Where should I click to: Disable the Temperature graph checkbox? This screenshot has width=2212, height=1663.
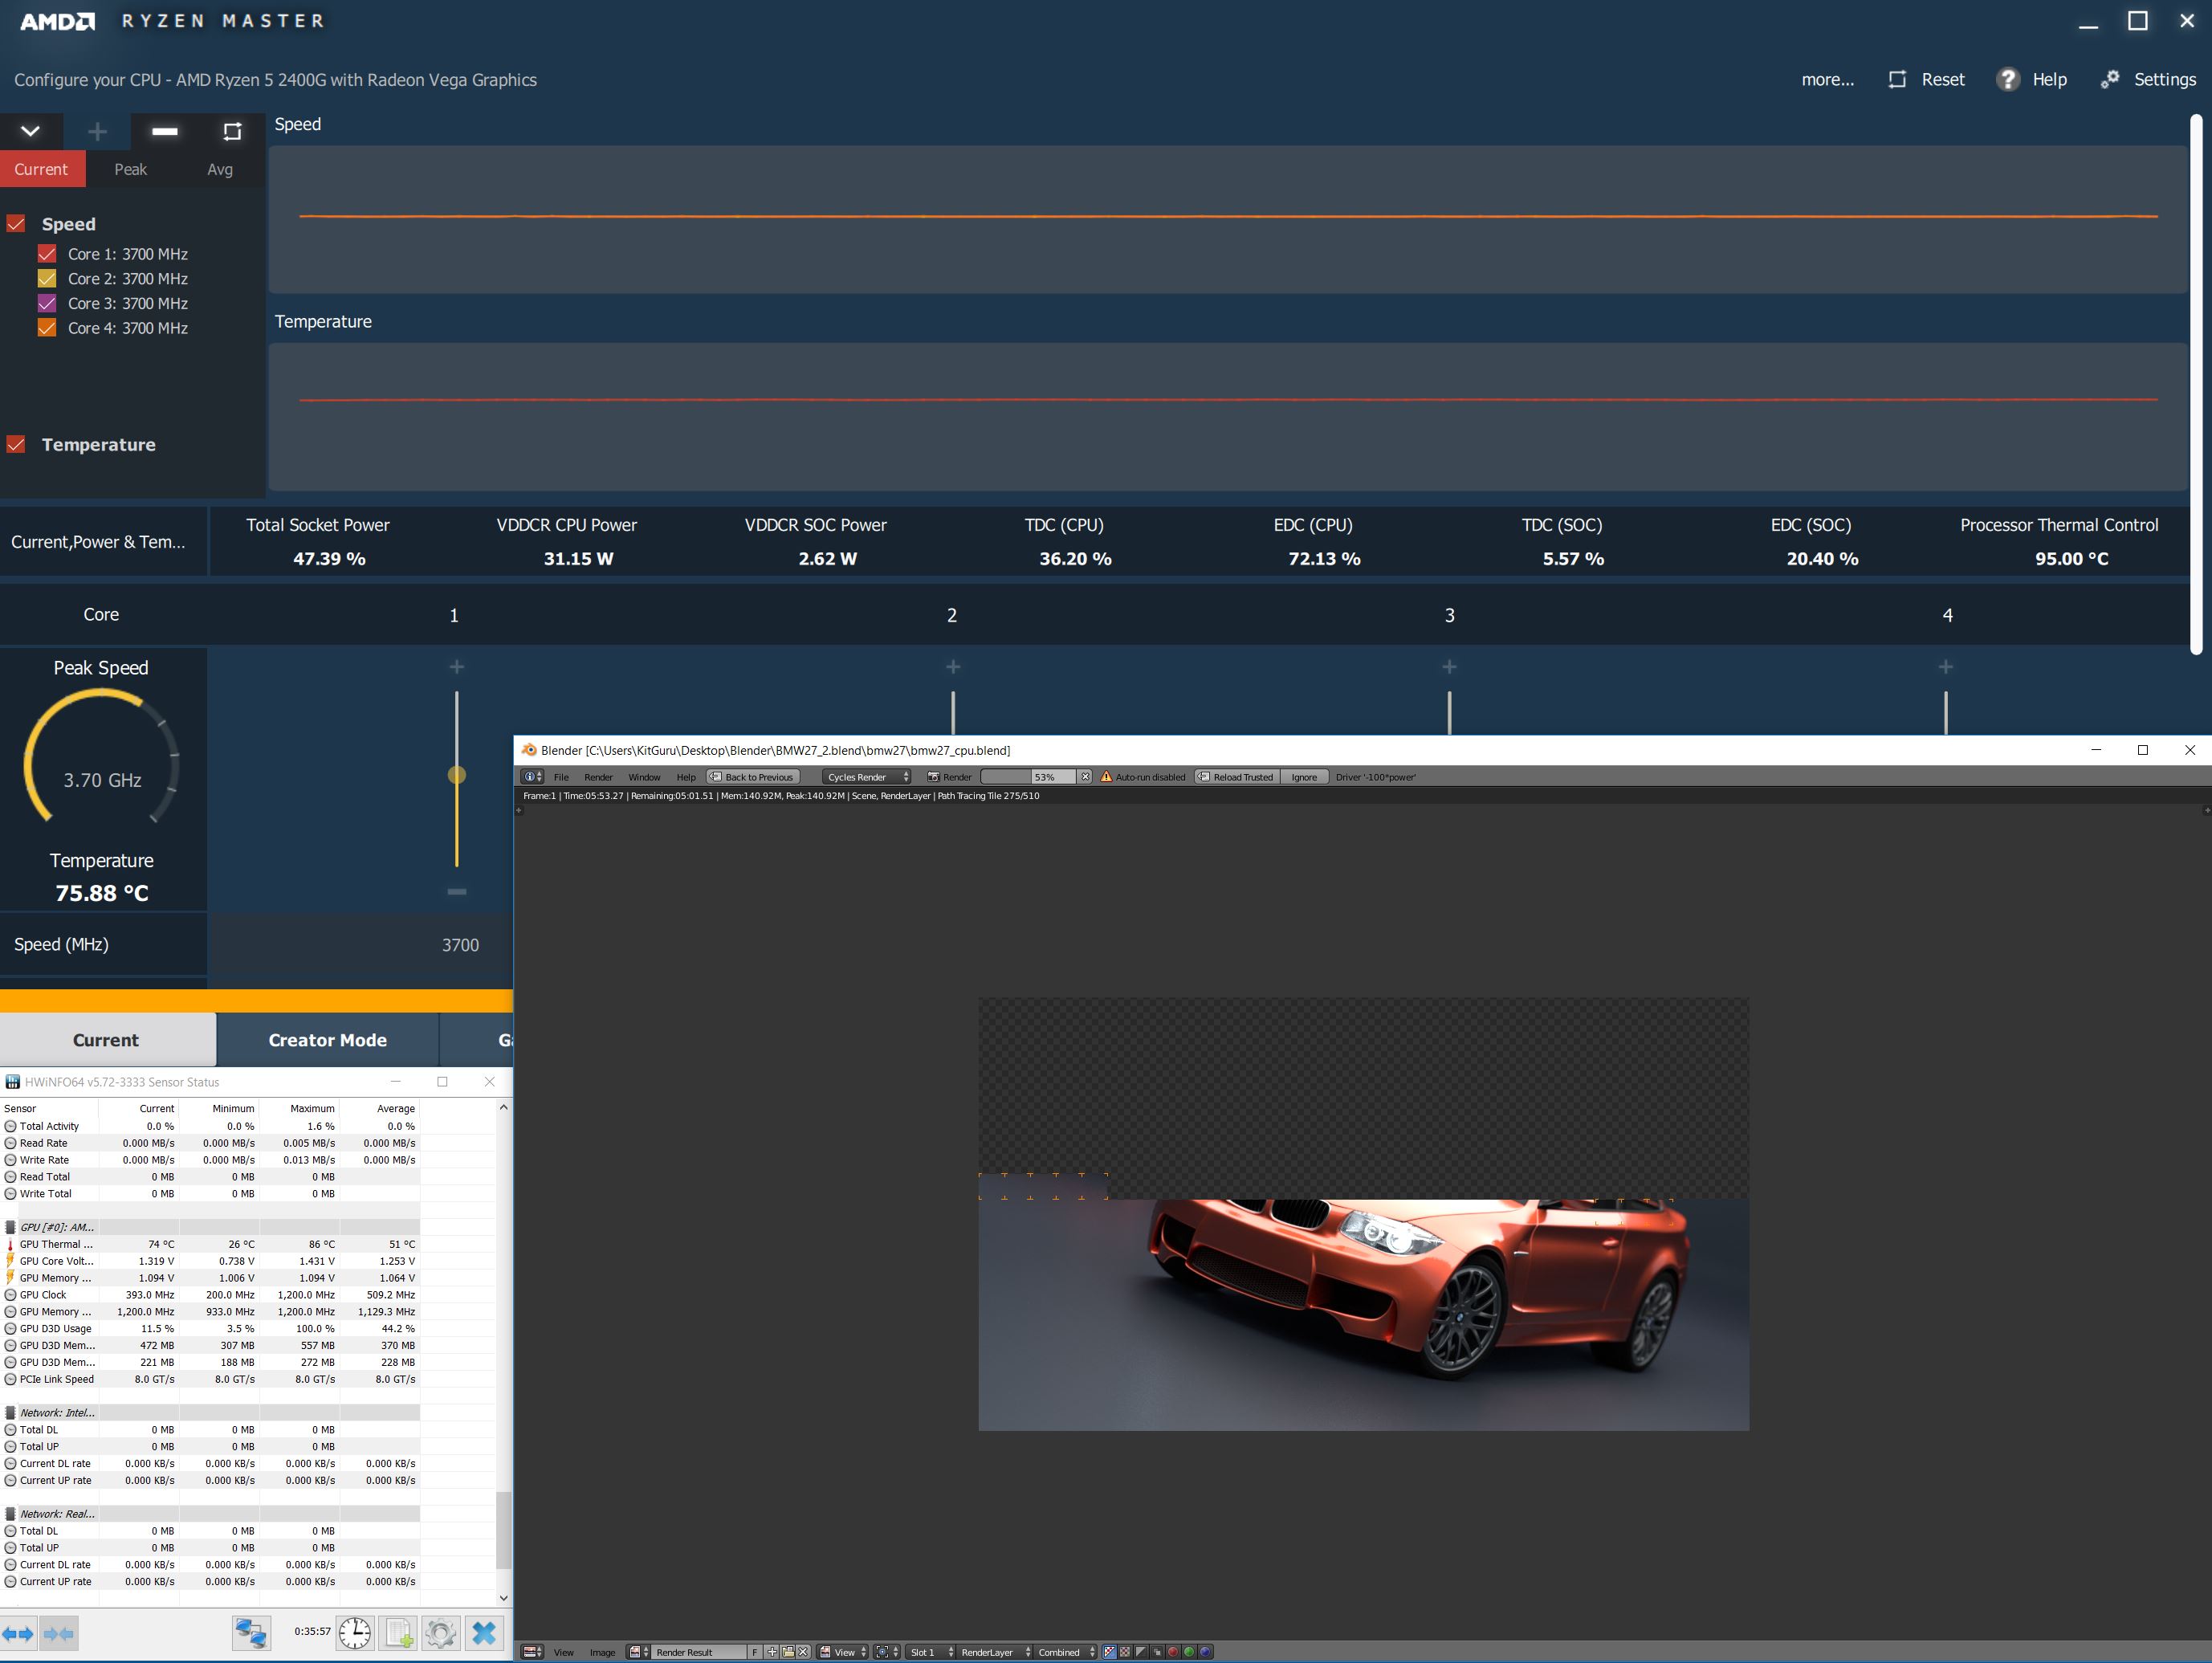click(x=16, y=445)
